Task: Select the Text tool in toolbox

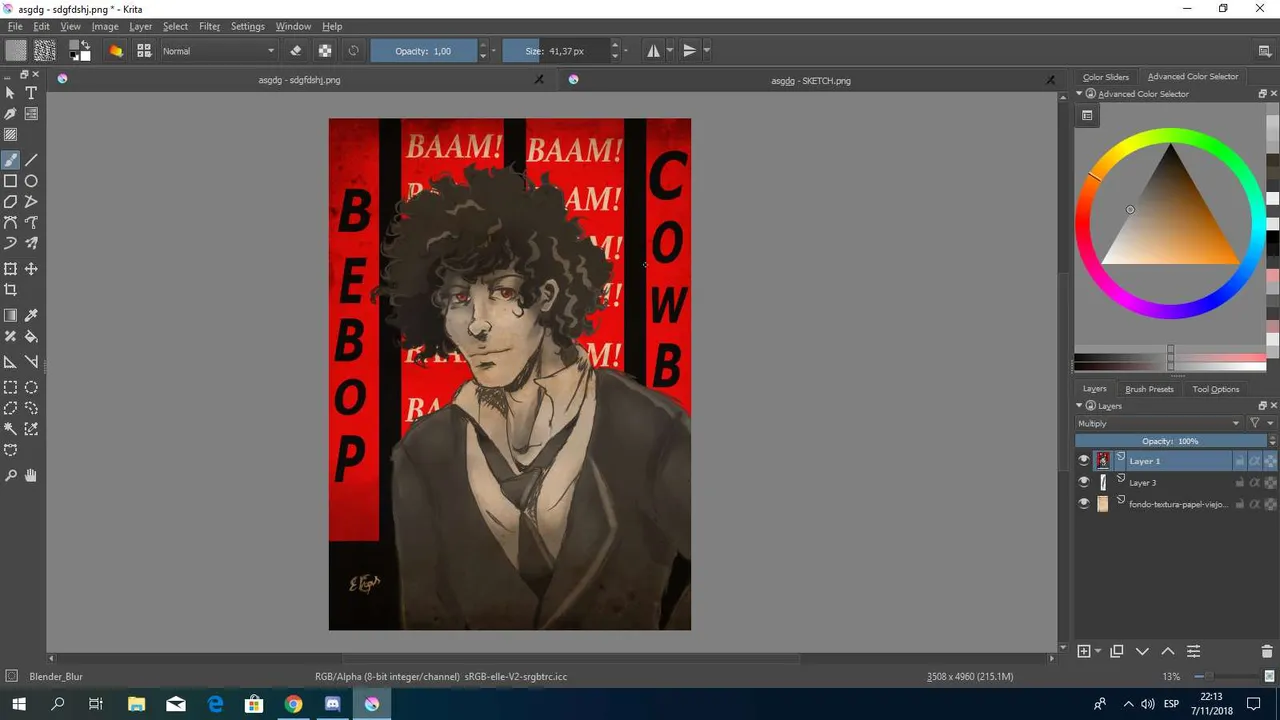Action: coord(31,93)
